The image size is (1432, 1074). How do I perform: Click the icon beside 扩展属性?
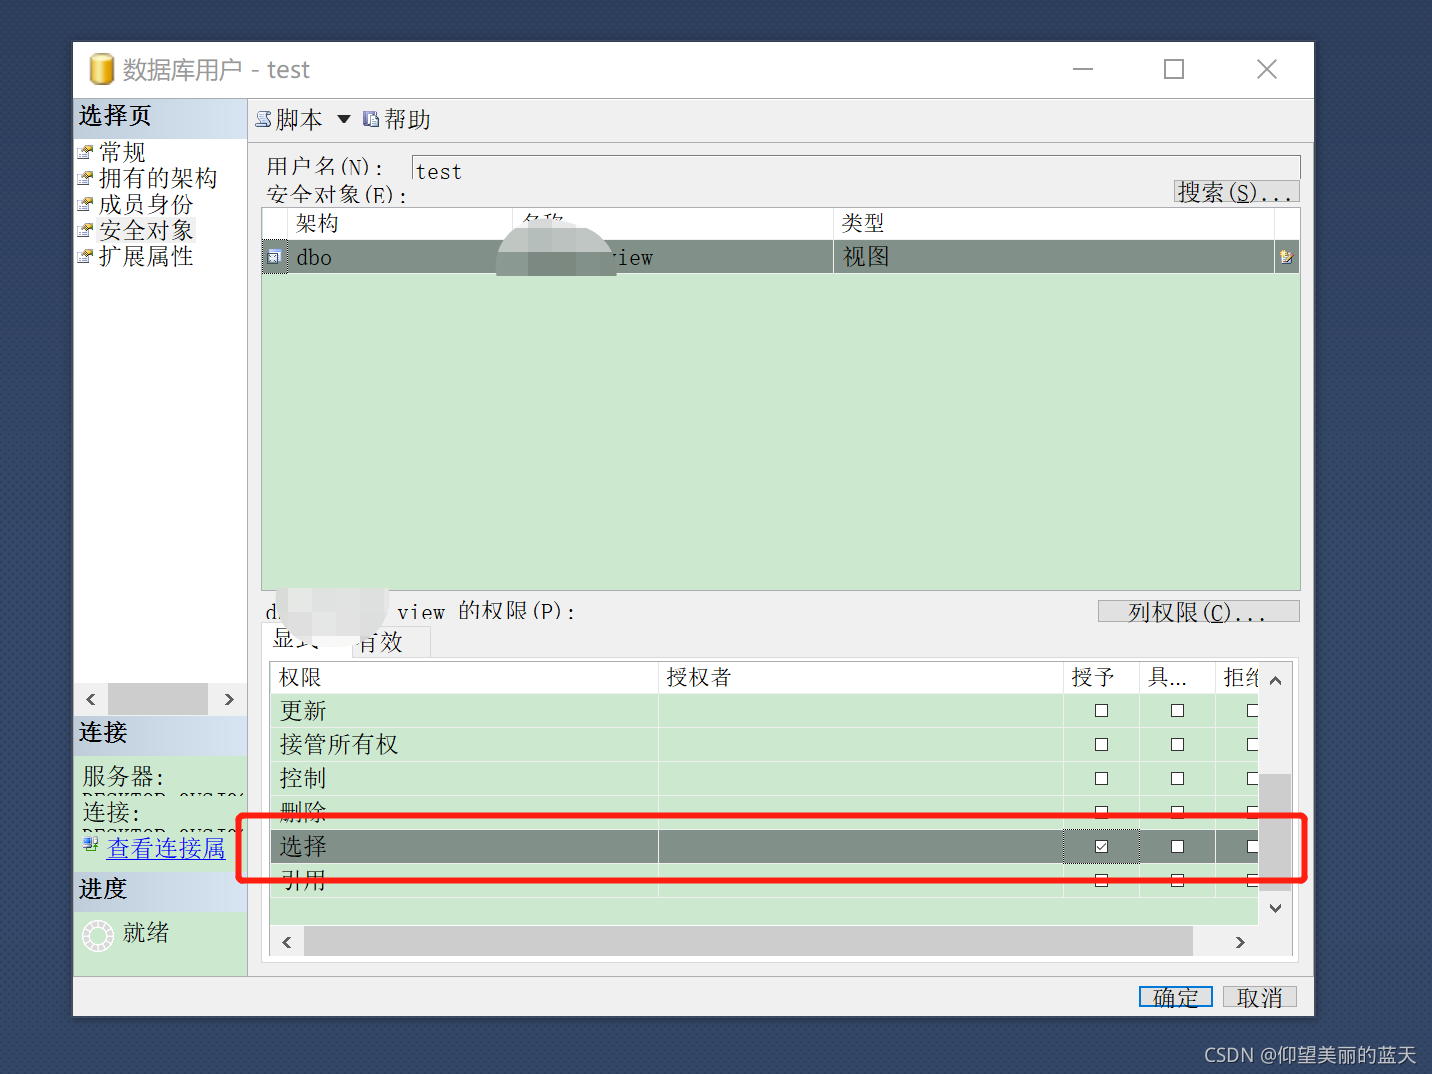pos(86,256)
